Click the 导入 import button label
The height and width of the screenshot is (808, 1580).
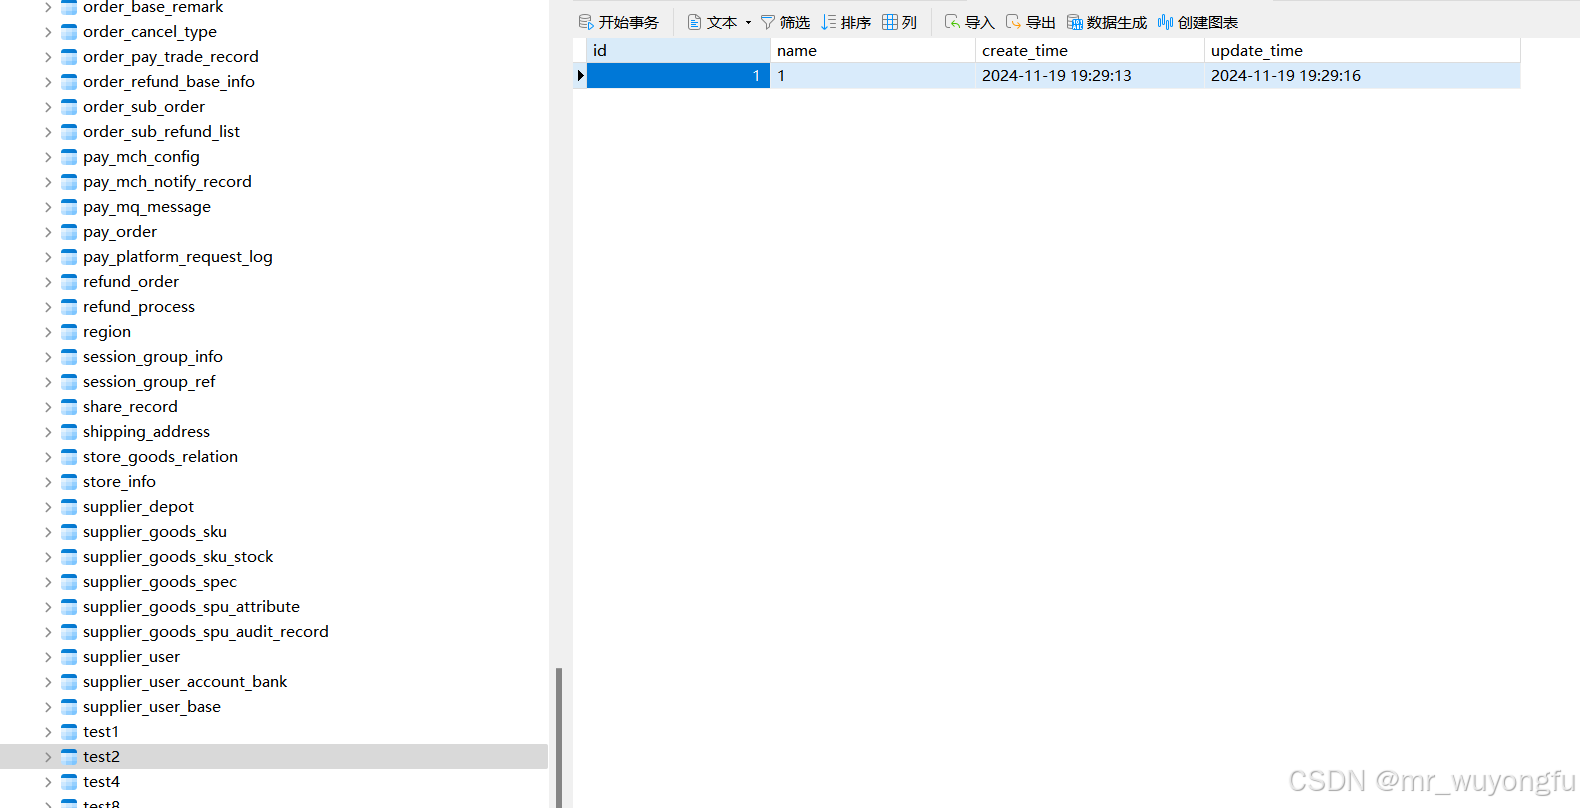click(980, 22)
